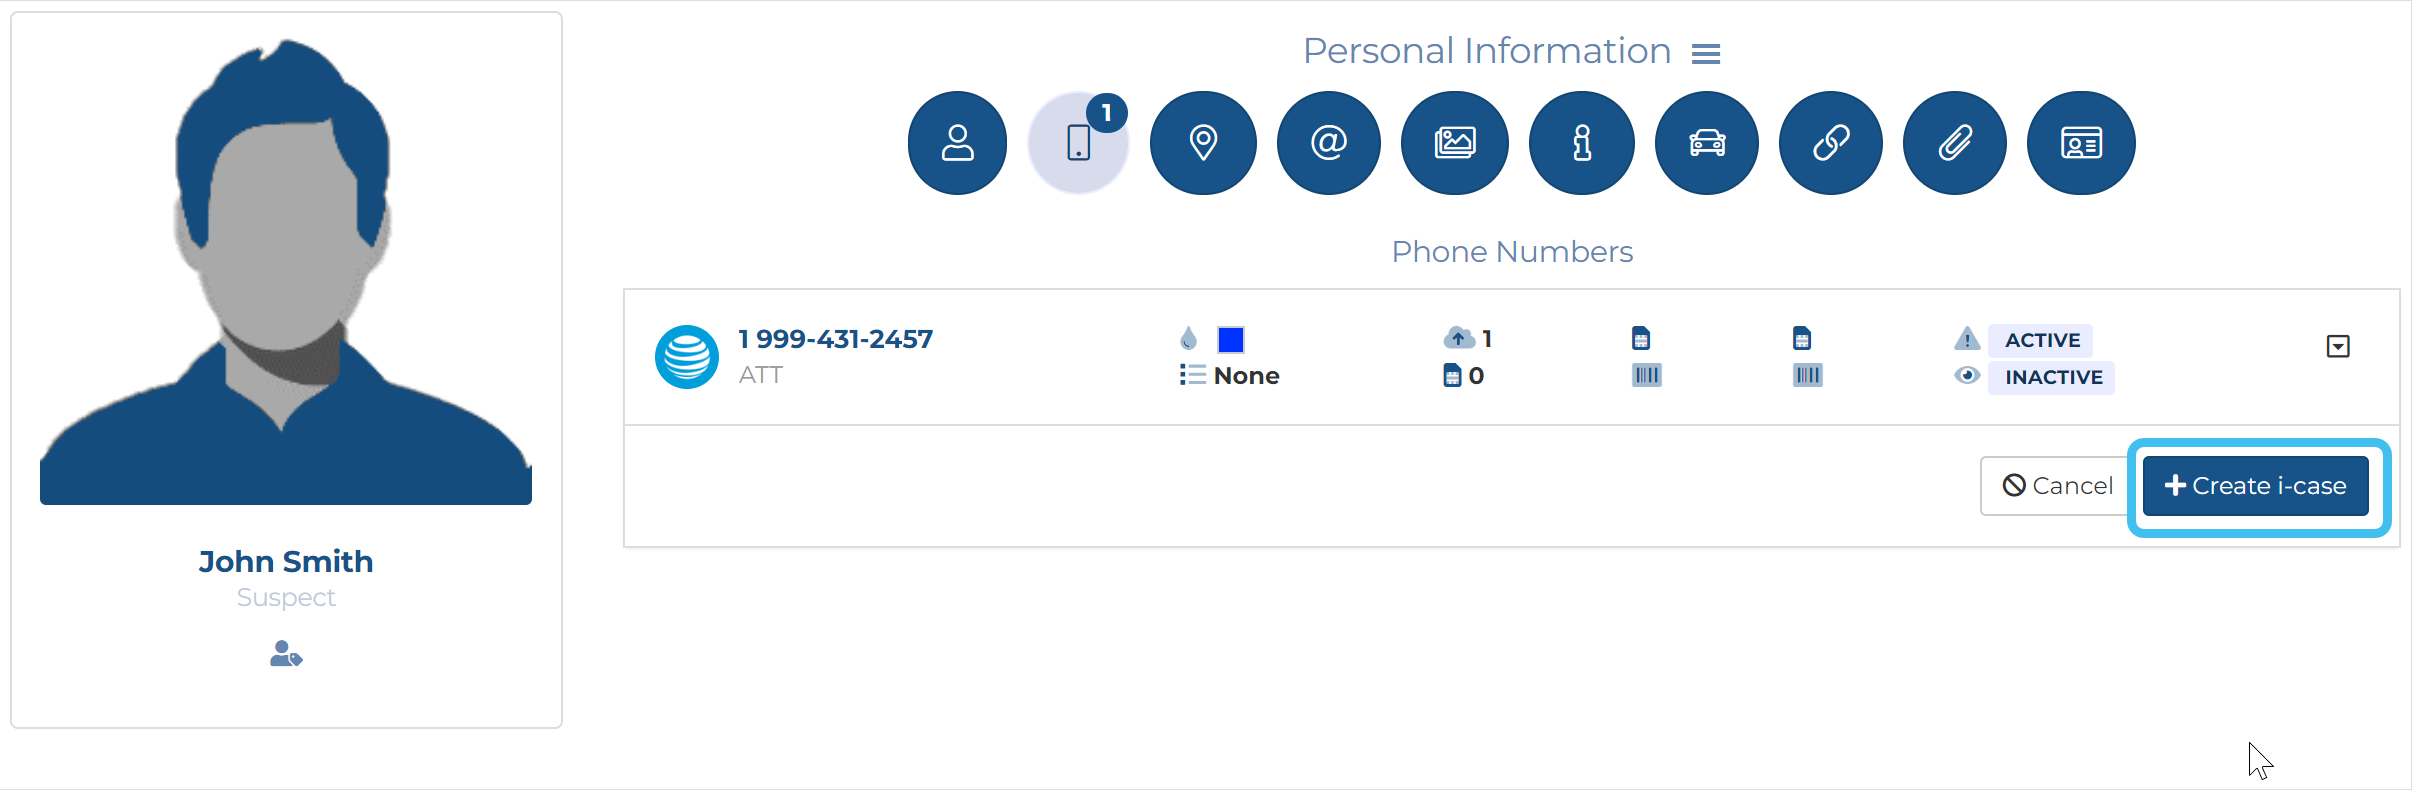Screen dimensions: 2412x790
Task: Click the user tag icon under Suspect
Action: [x=286, y=654]
